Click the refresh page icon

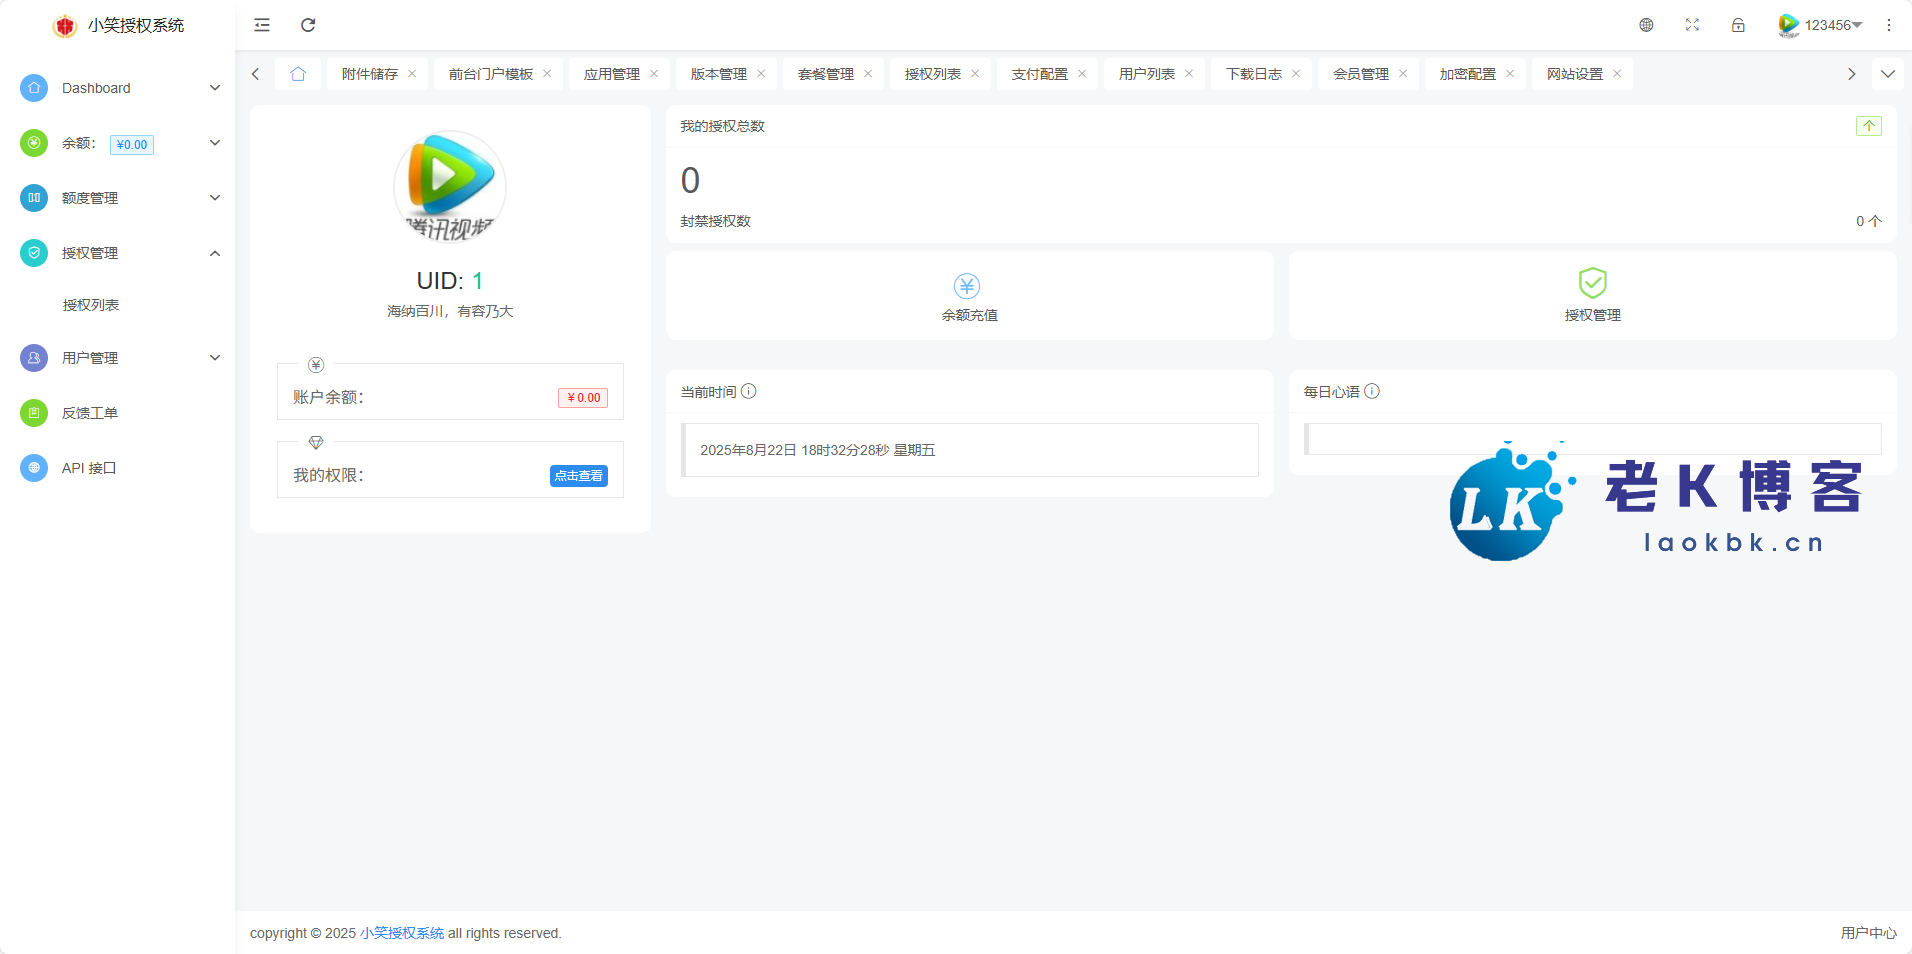pyautogui.click(x=308, y=25)
